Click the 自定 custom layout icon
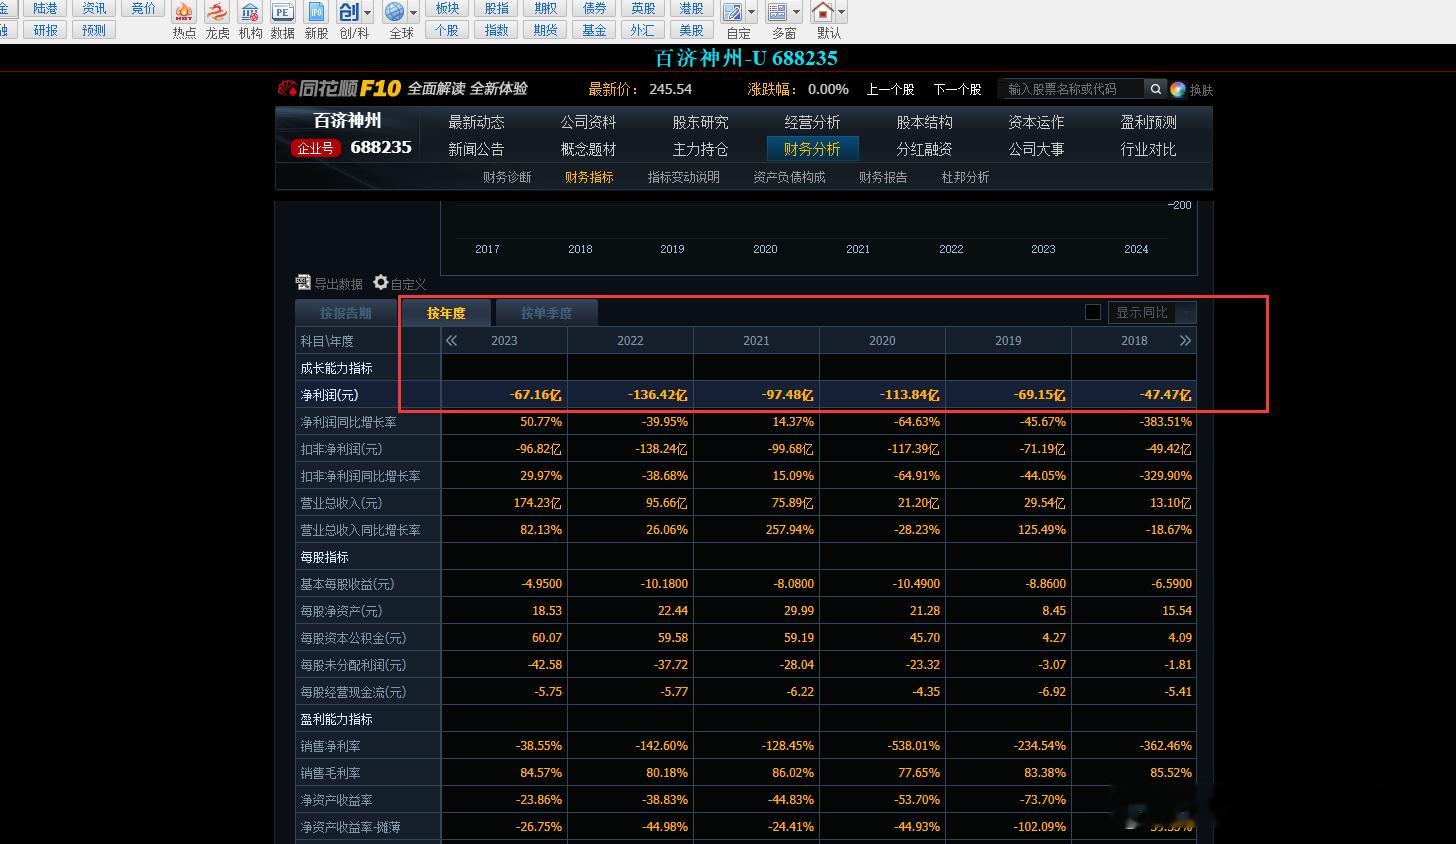 (733, 12)
